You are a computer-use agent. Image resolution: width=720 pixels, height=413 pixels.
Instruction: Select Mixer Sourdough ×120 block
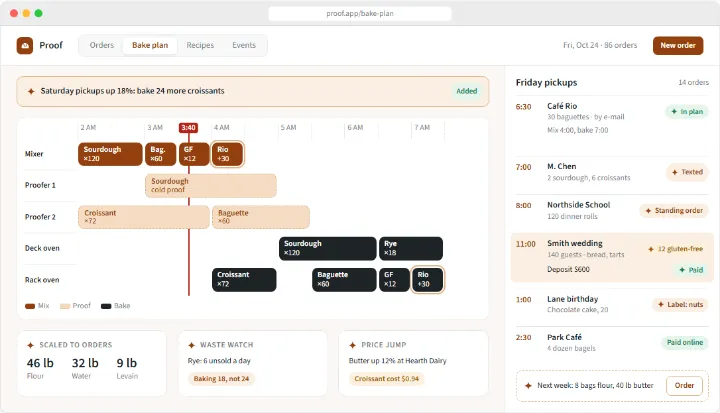tap(110, 154)
